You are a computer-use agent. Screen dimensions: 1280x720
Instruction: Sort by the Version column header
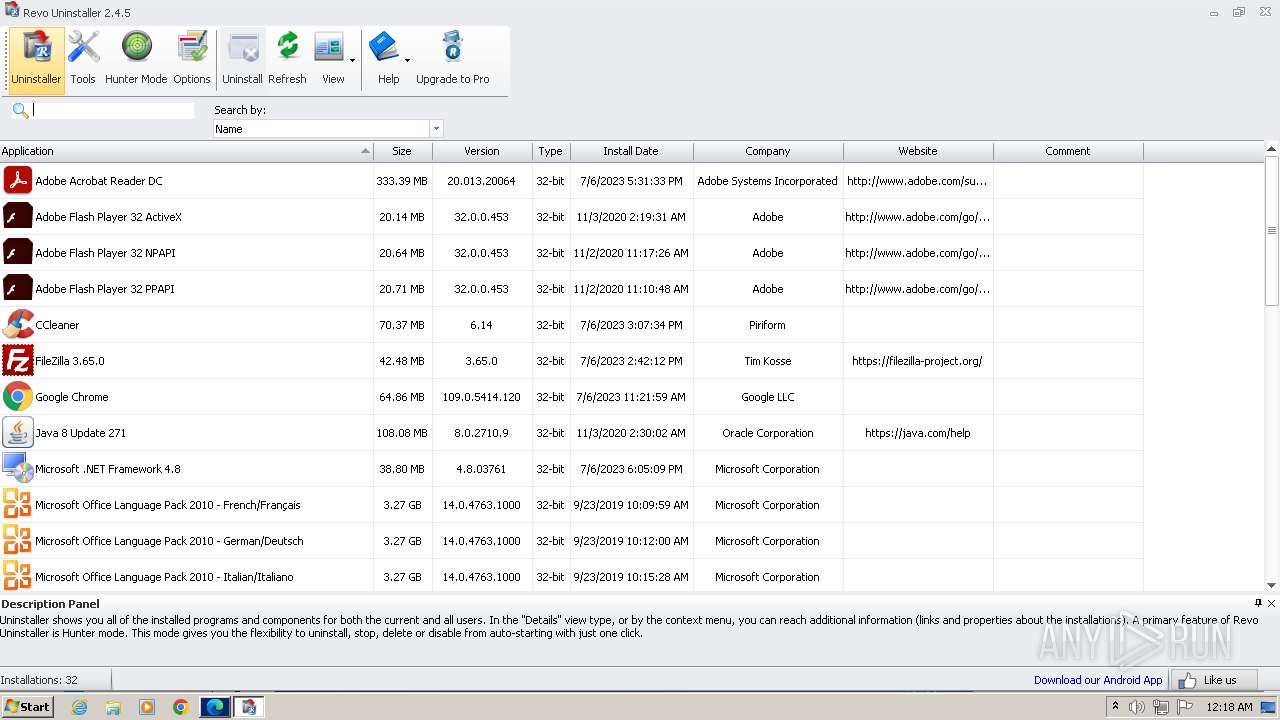tap(482, 151)
